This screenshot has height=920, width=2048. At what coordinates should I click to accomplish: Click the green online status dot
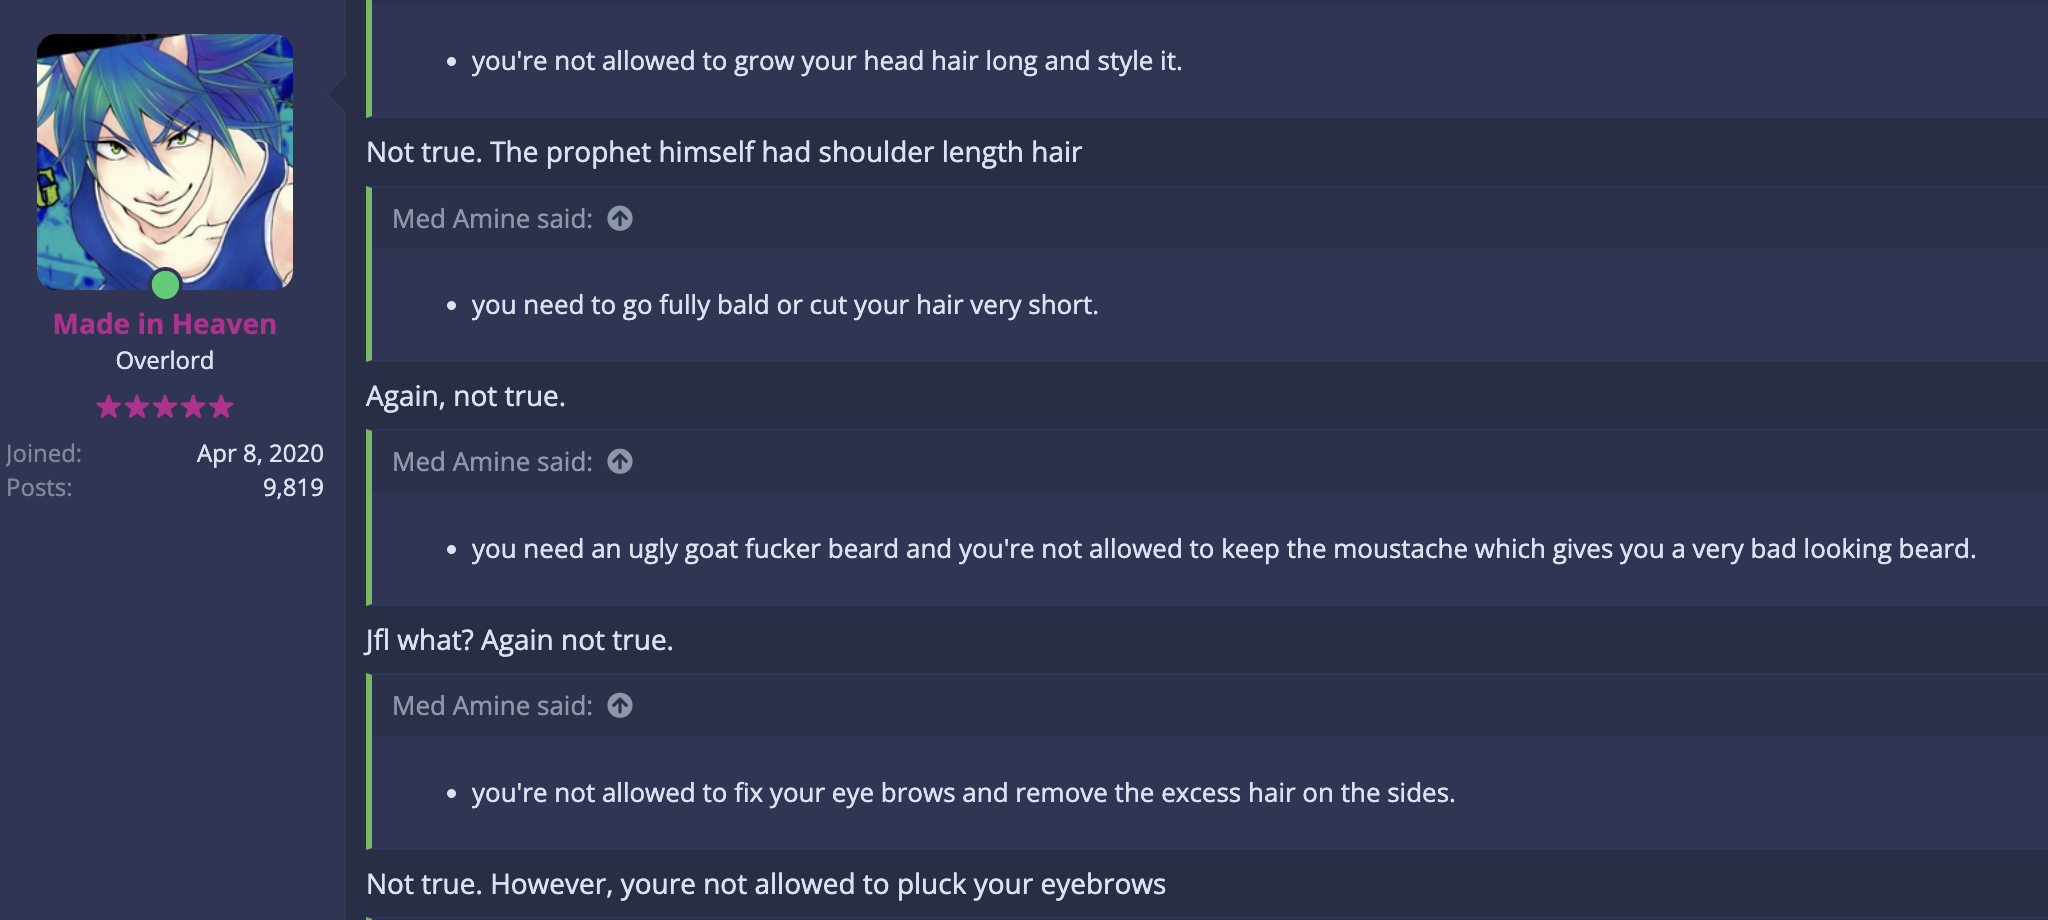pyautogui.click(x=165, y=285)
